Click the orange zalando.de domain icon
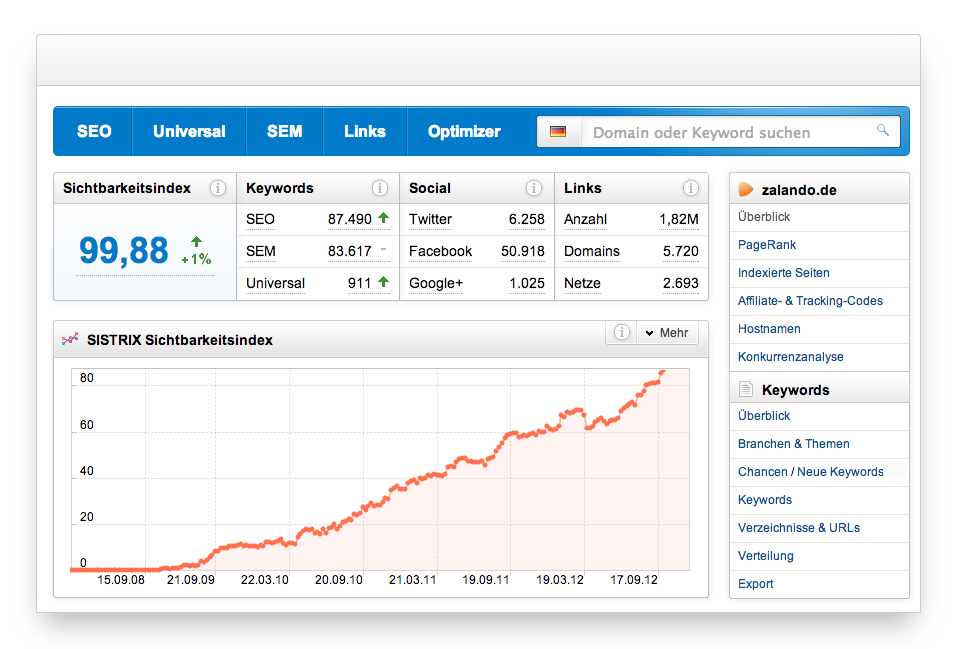The image size is (954, 649). (746, 189)
